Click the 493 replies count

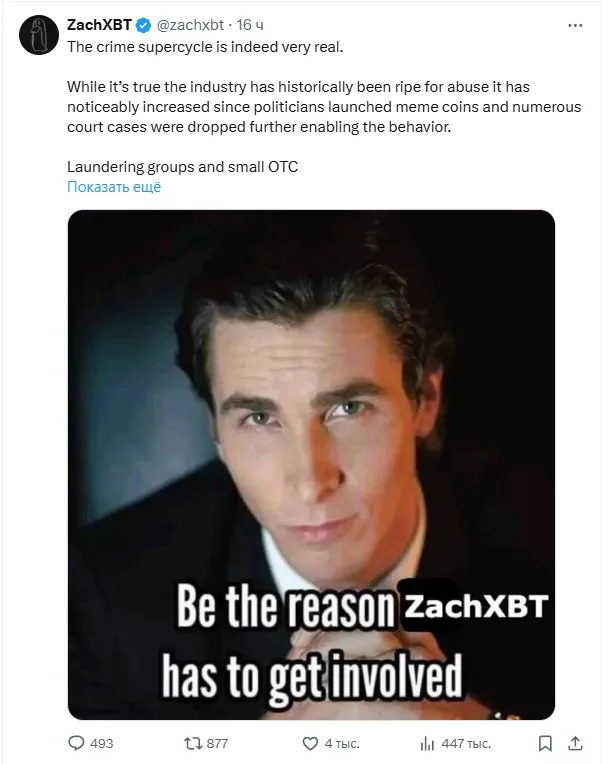[101, 744]
